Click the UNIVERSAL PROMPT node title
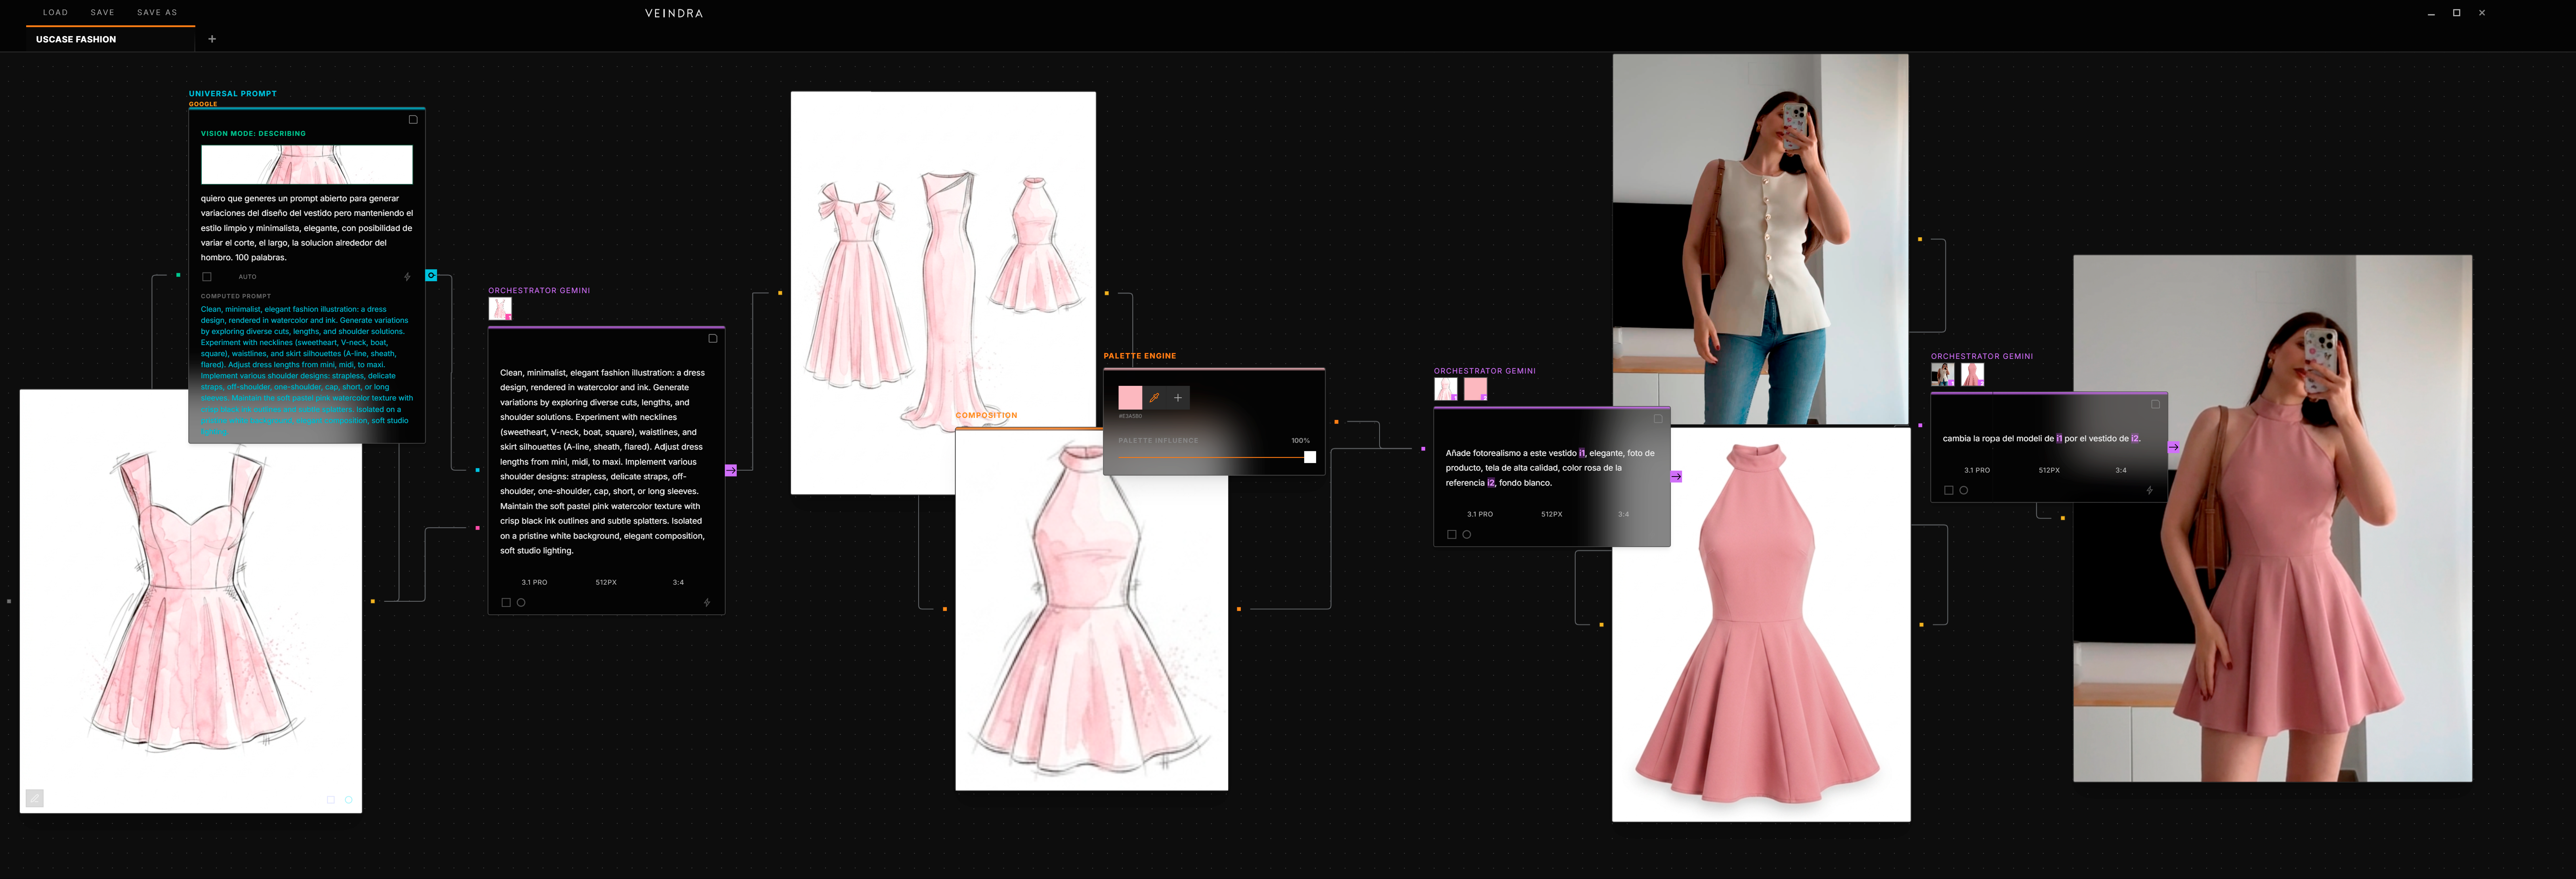 click(233, 94)
